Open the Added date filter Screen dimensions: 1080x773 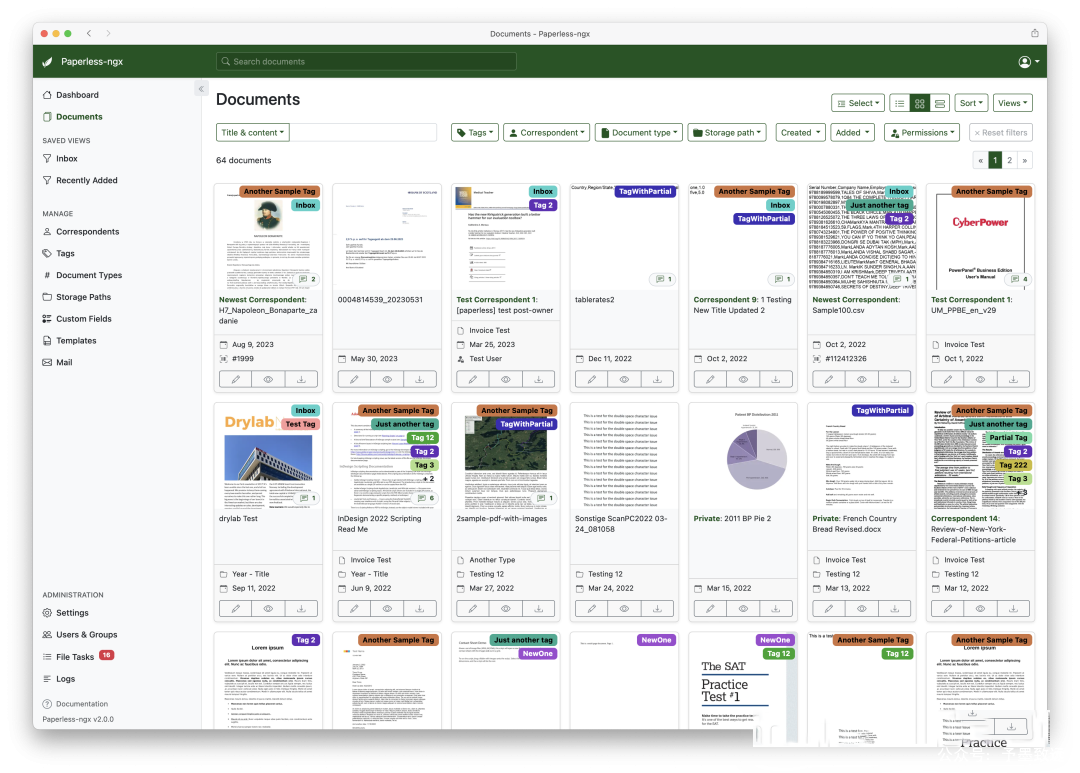coord(852,133)
